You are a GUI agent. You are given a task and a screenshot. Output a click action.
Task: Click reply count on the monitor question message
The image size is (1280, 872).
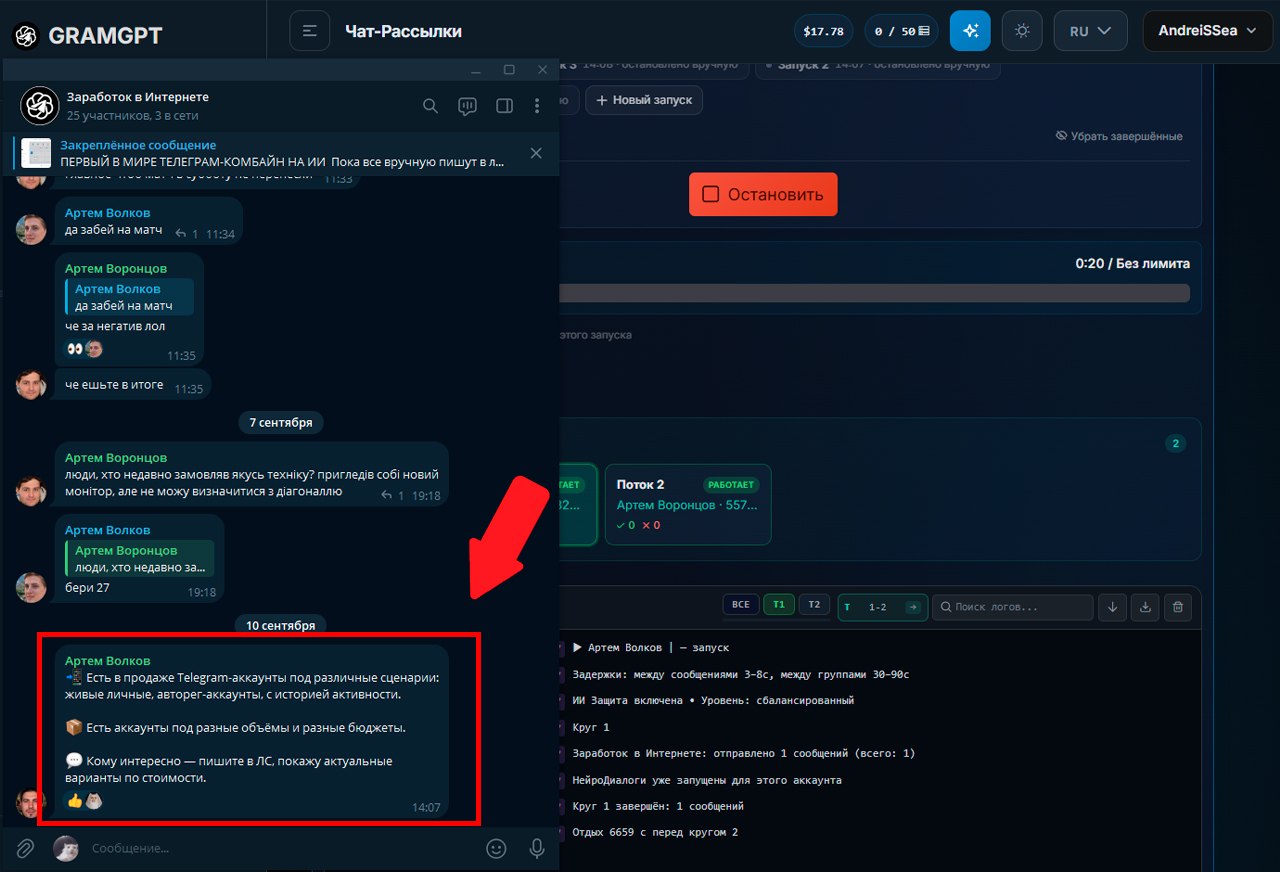point(392,495)
